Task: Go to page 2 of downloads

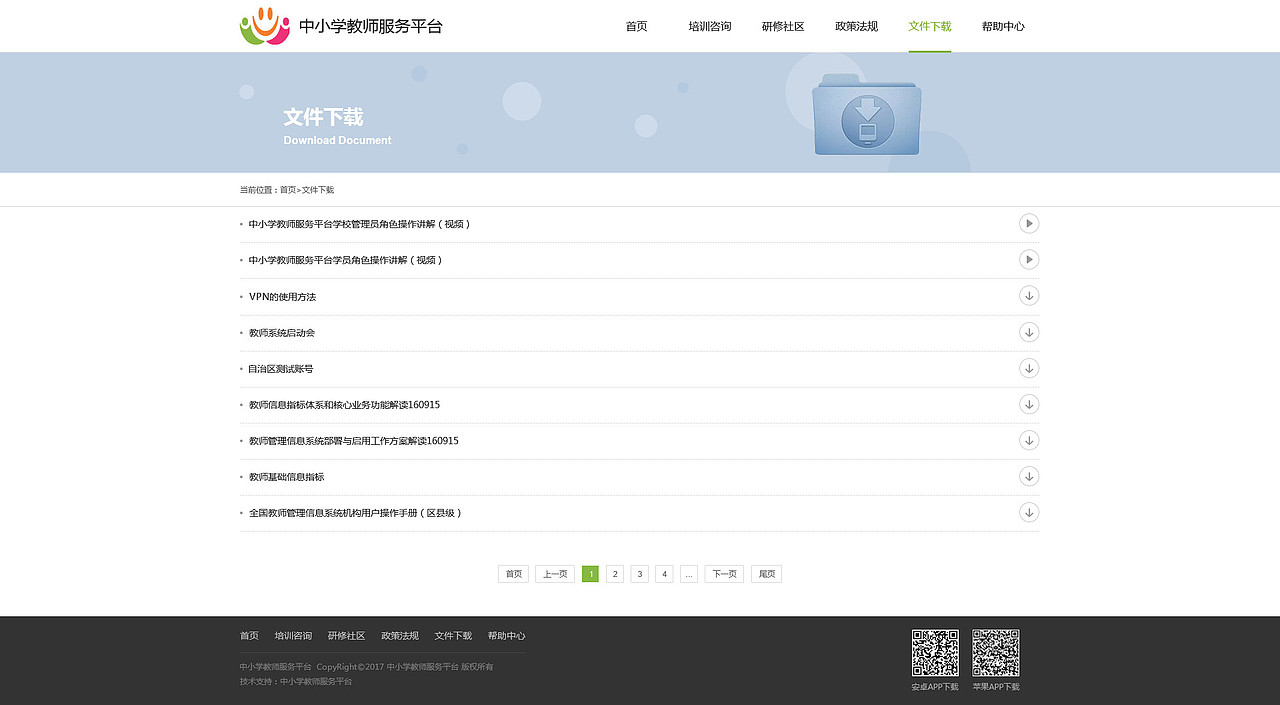Action: click(x=615, y=573)
